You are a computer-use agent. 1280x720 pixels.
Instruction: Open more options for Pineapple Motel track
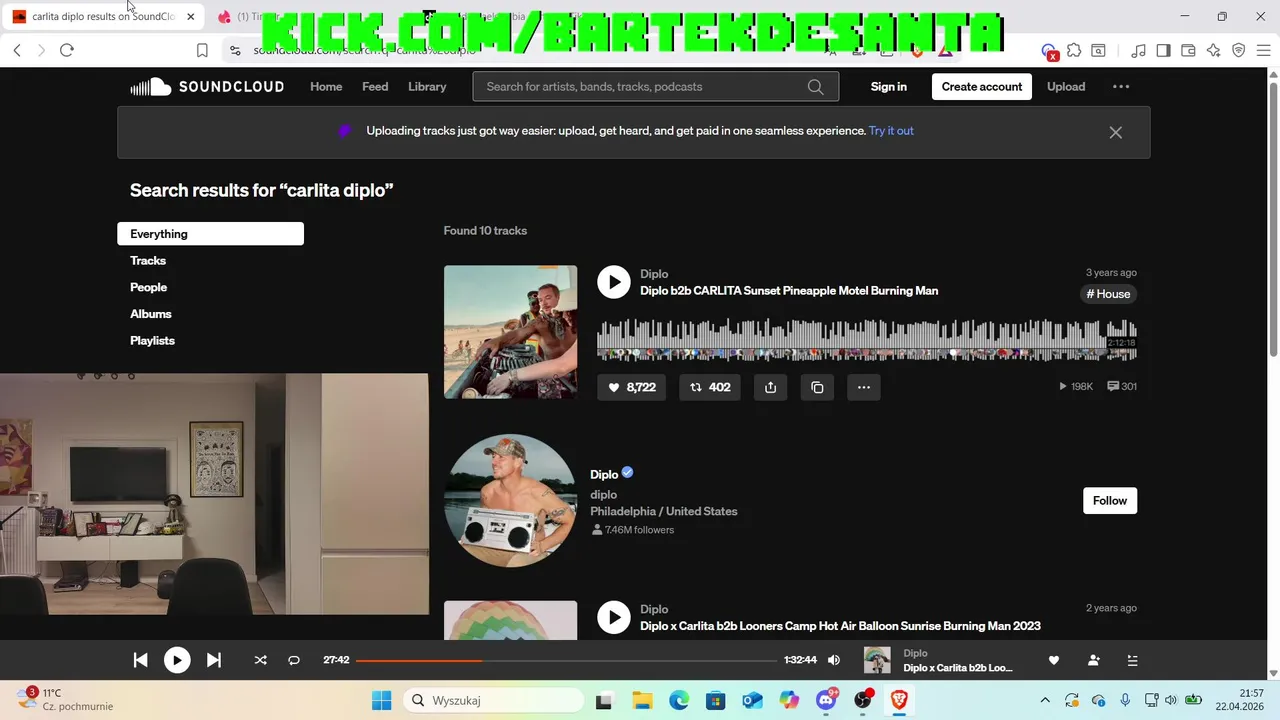click(x=864, y=387)
